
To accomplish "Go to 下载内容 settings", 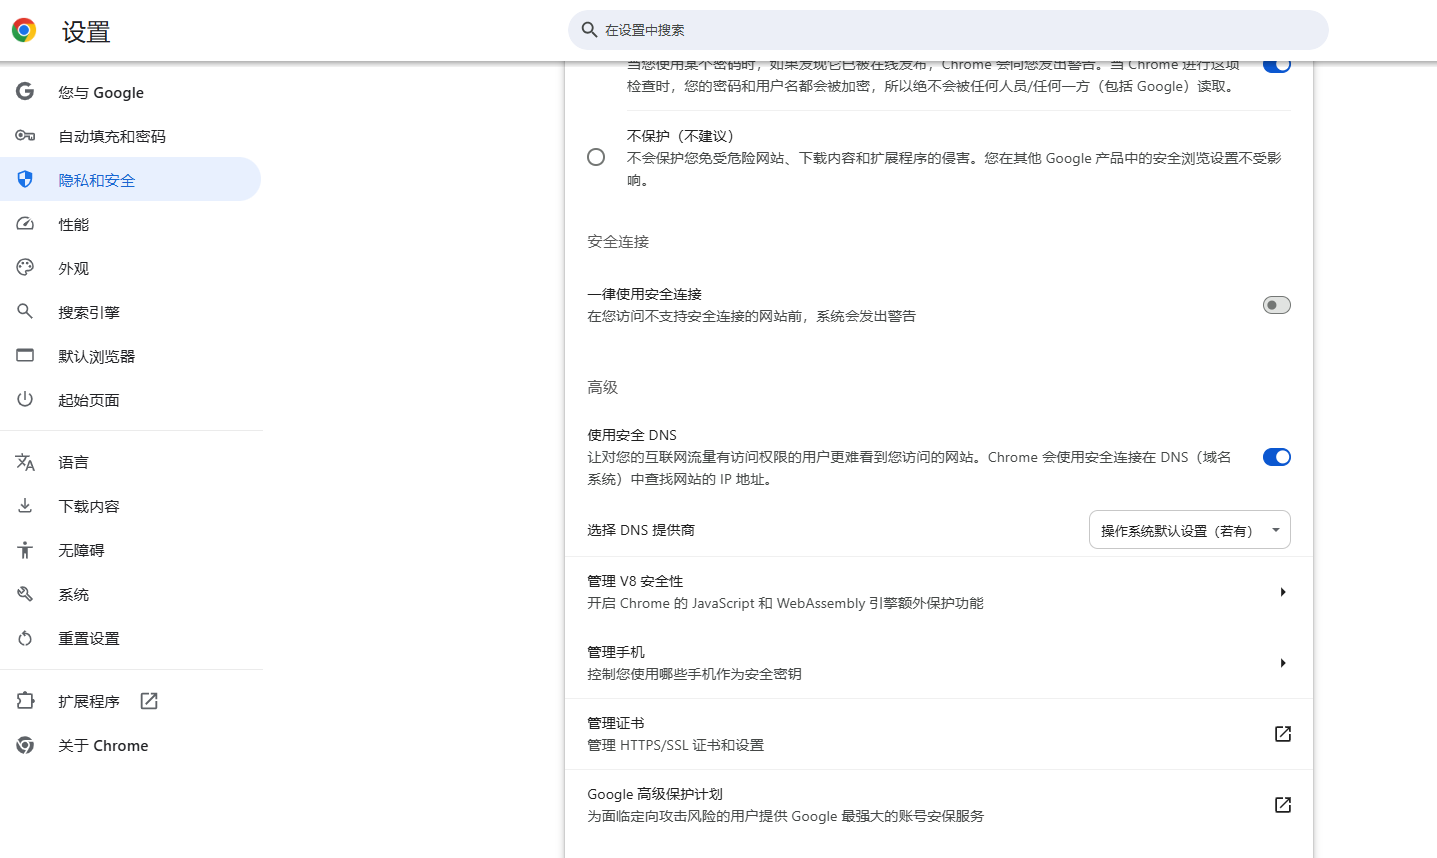I will coord(130,506).
